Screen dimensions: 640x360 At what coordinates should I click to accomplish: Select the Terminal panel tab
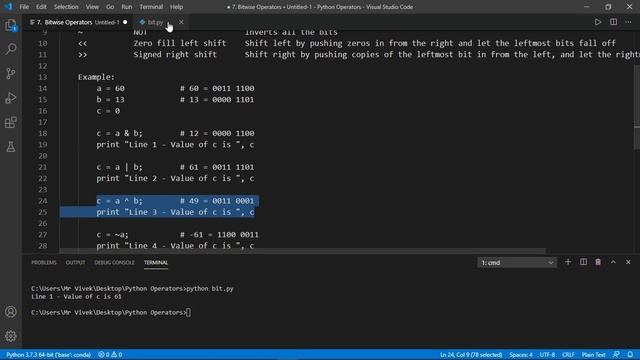point(156,262)
